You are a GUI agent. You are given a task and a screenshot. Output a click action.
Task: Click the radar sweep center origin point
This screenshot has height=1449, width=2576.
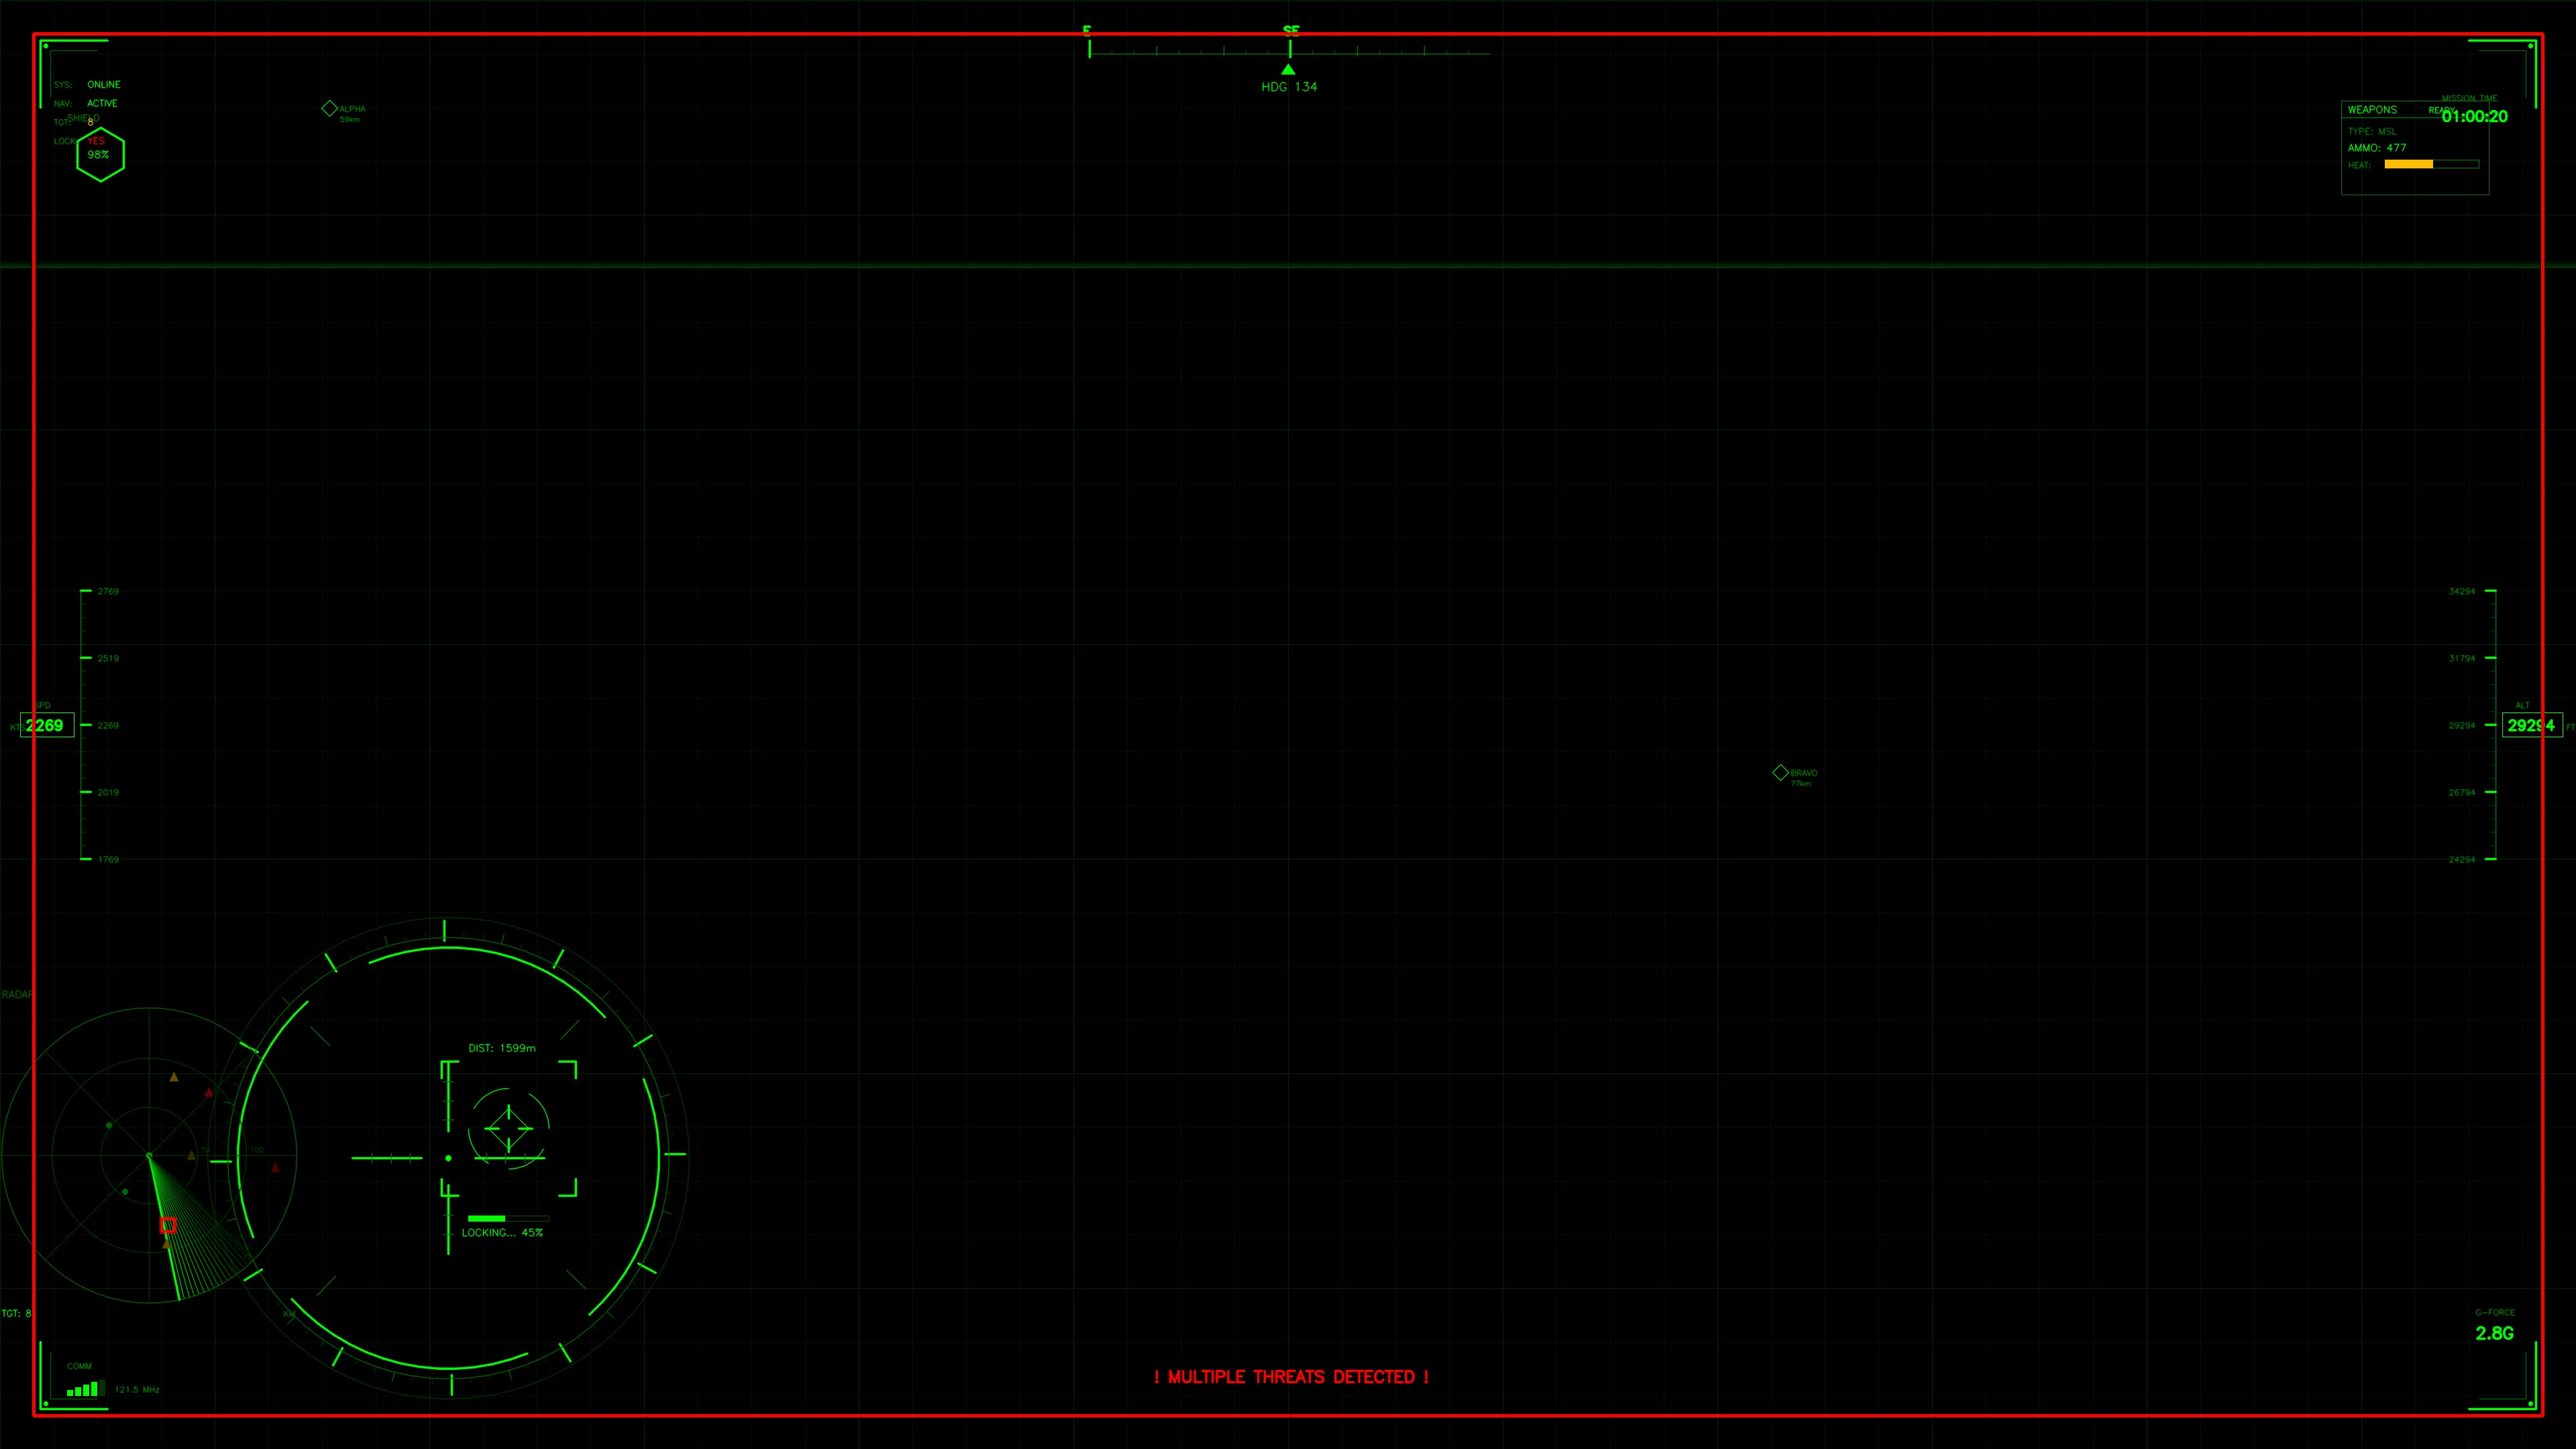click(x=150, y=1156)
